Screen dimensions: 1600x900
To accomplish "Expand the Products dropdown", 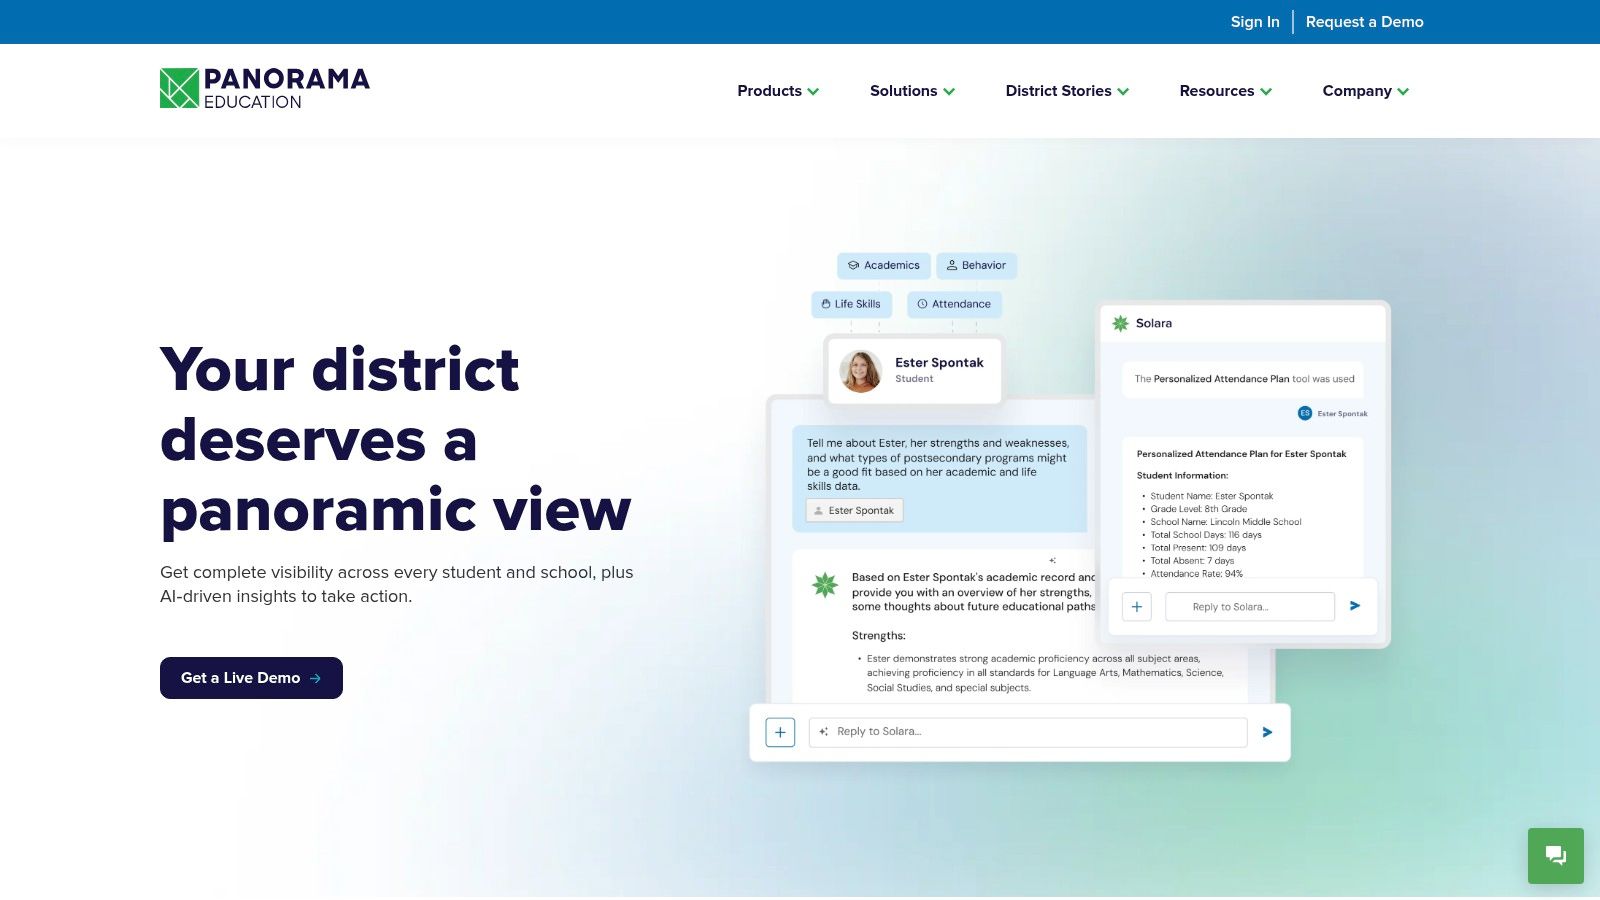I will 778,91.
